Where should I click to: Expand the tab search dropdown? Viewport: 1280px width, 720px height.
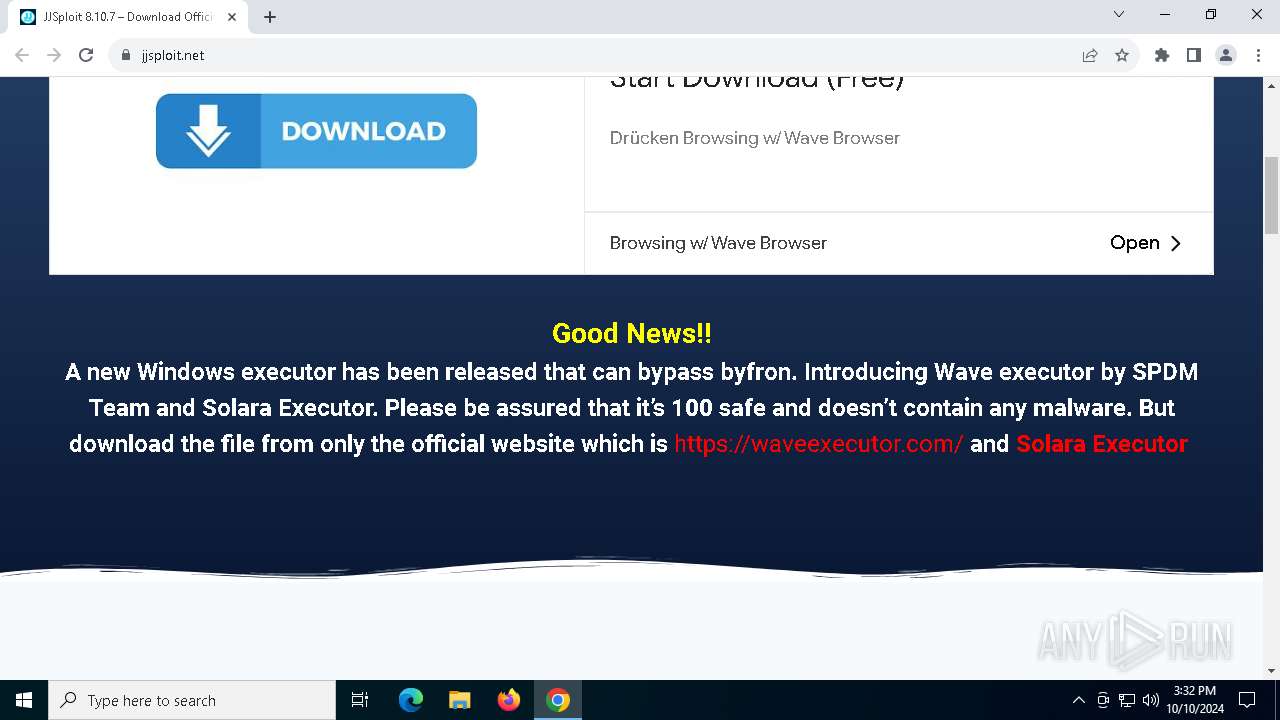[x=1119, y=15]
